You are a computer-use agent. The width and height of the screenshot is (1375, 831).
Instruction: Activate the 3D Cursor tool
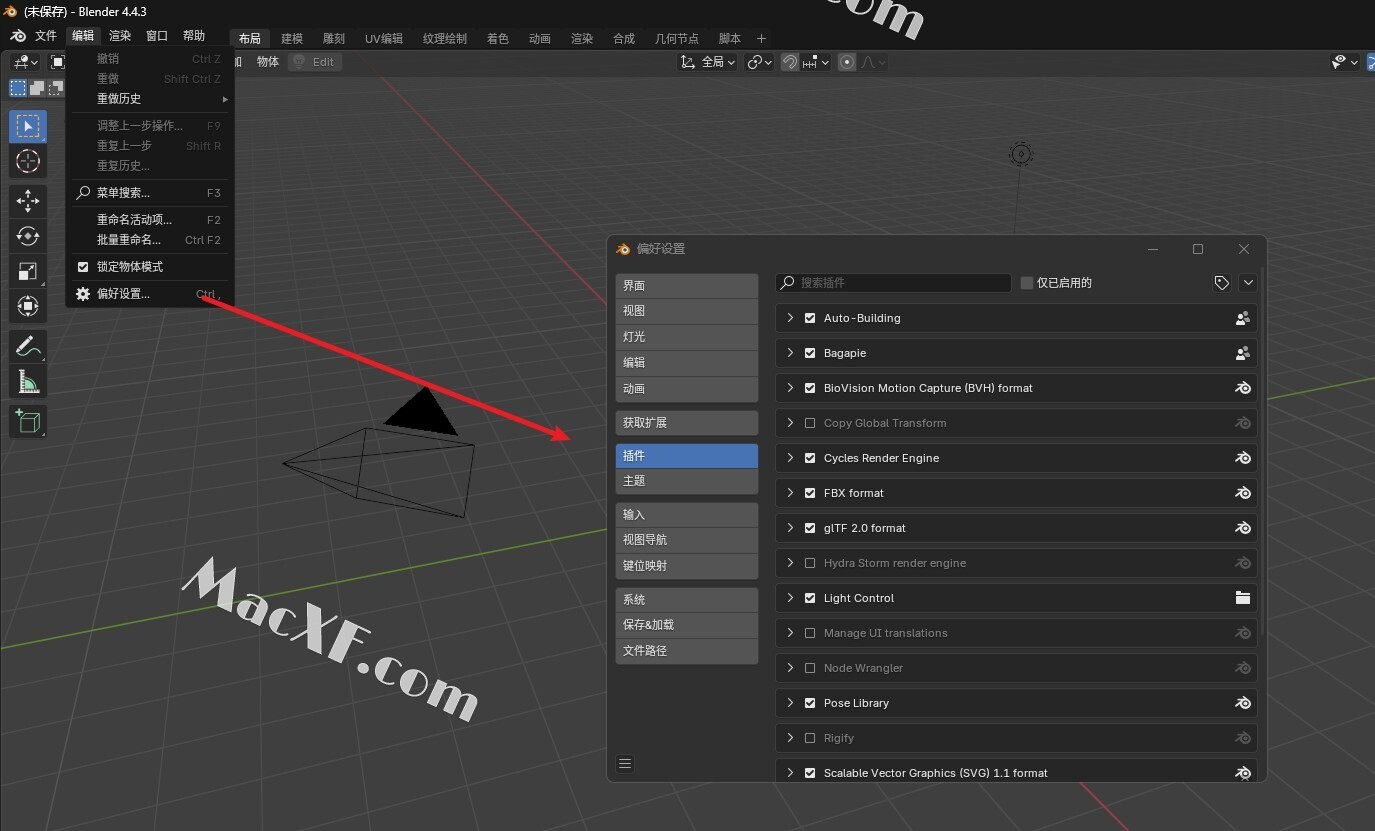(28, 161)
